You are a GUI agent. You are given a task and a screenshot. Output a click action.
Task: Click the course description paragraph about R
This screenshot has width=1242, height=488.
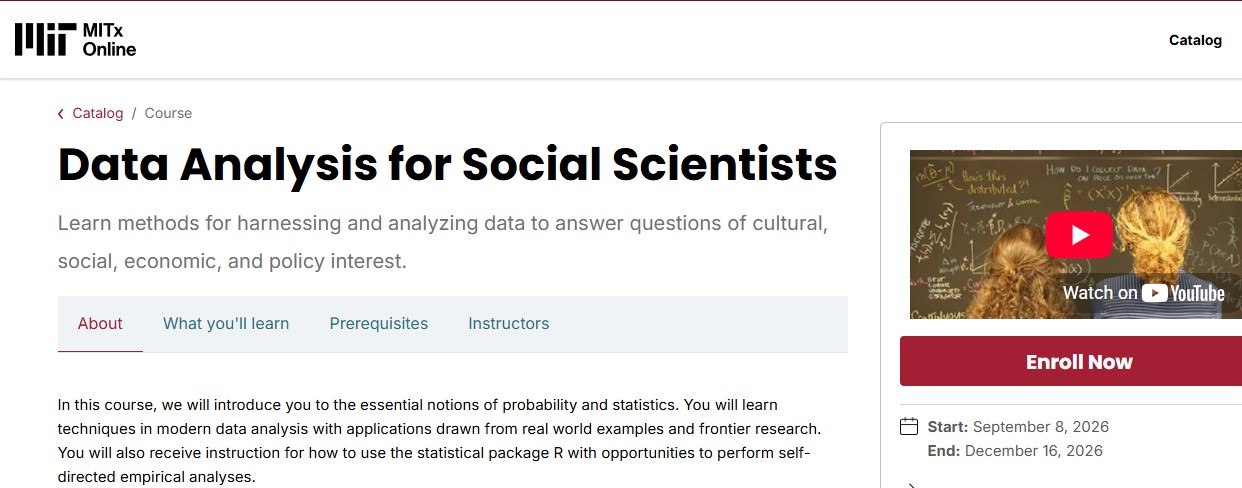pyautogui.click(x=440, y=441)
